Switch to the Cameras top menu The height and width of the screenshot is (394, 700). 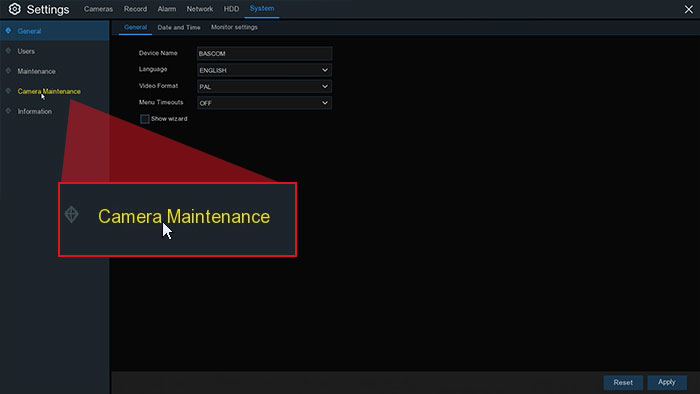click(x=98, y=9)
